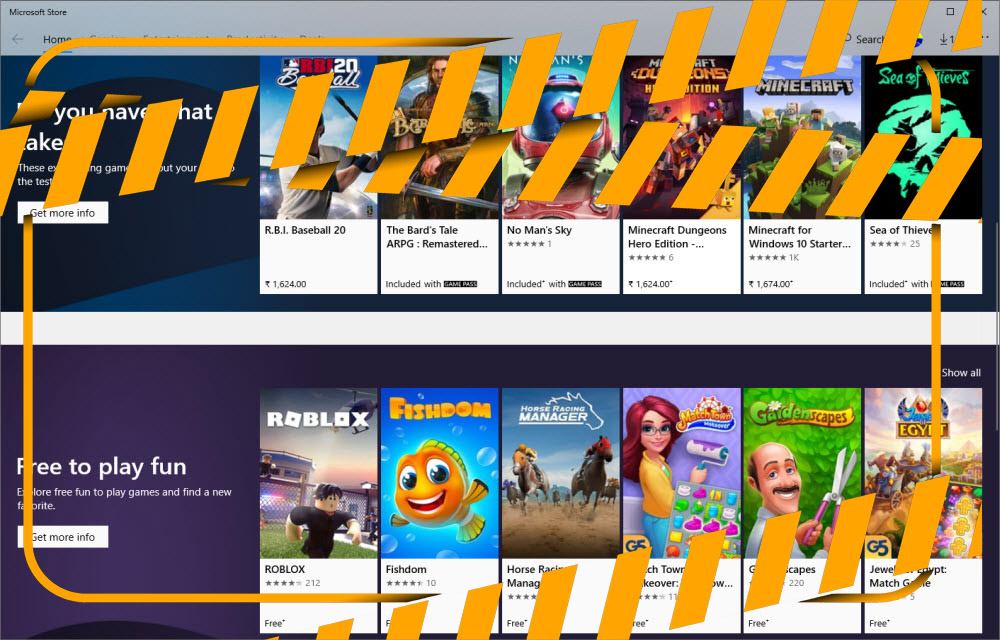Open the ROBLOX game thumbnail

click(x=318, y=473)
